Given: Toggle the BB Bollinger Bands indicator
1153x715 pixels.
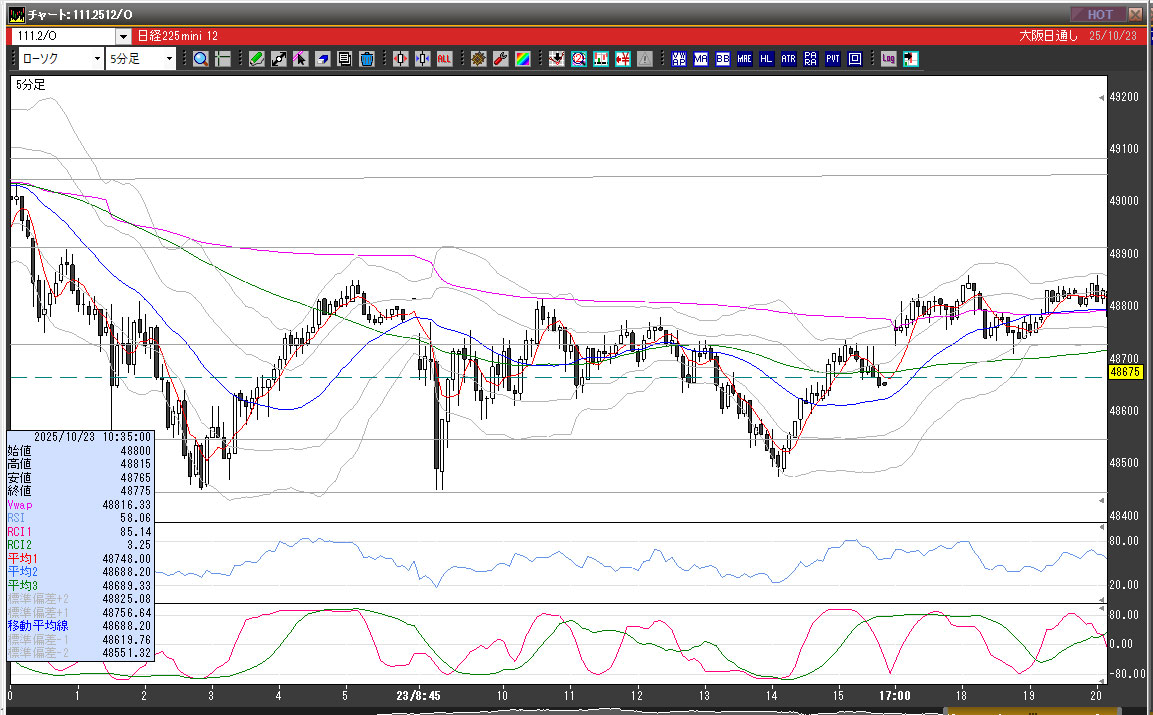Looking at the screenshot, I should [723, 59].
